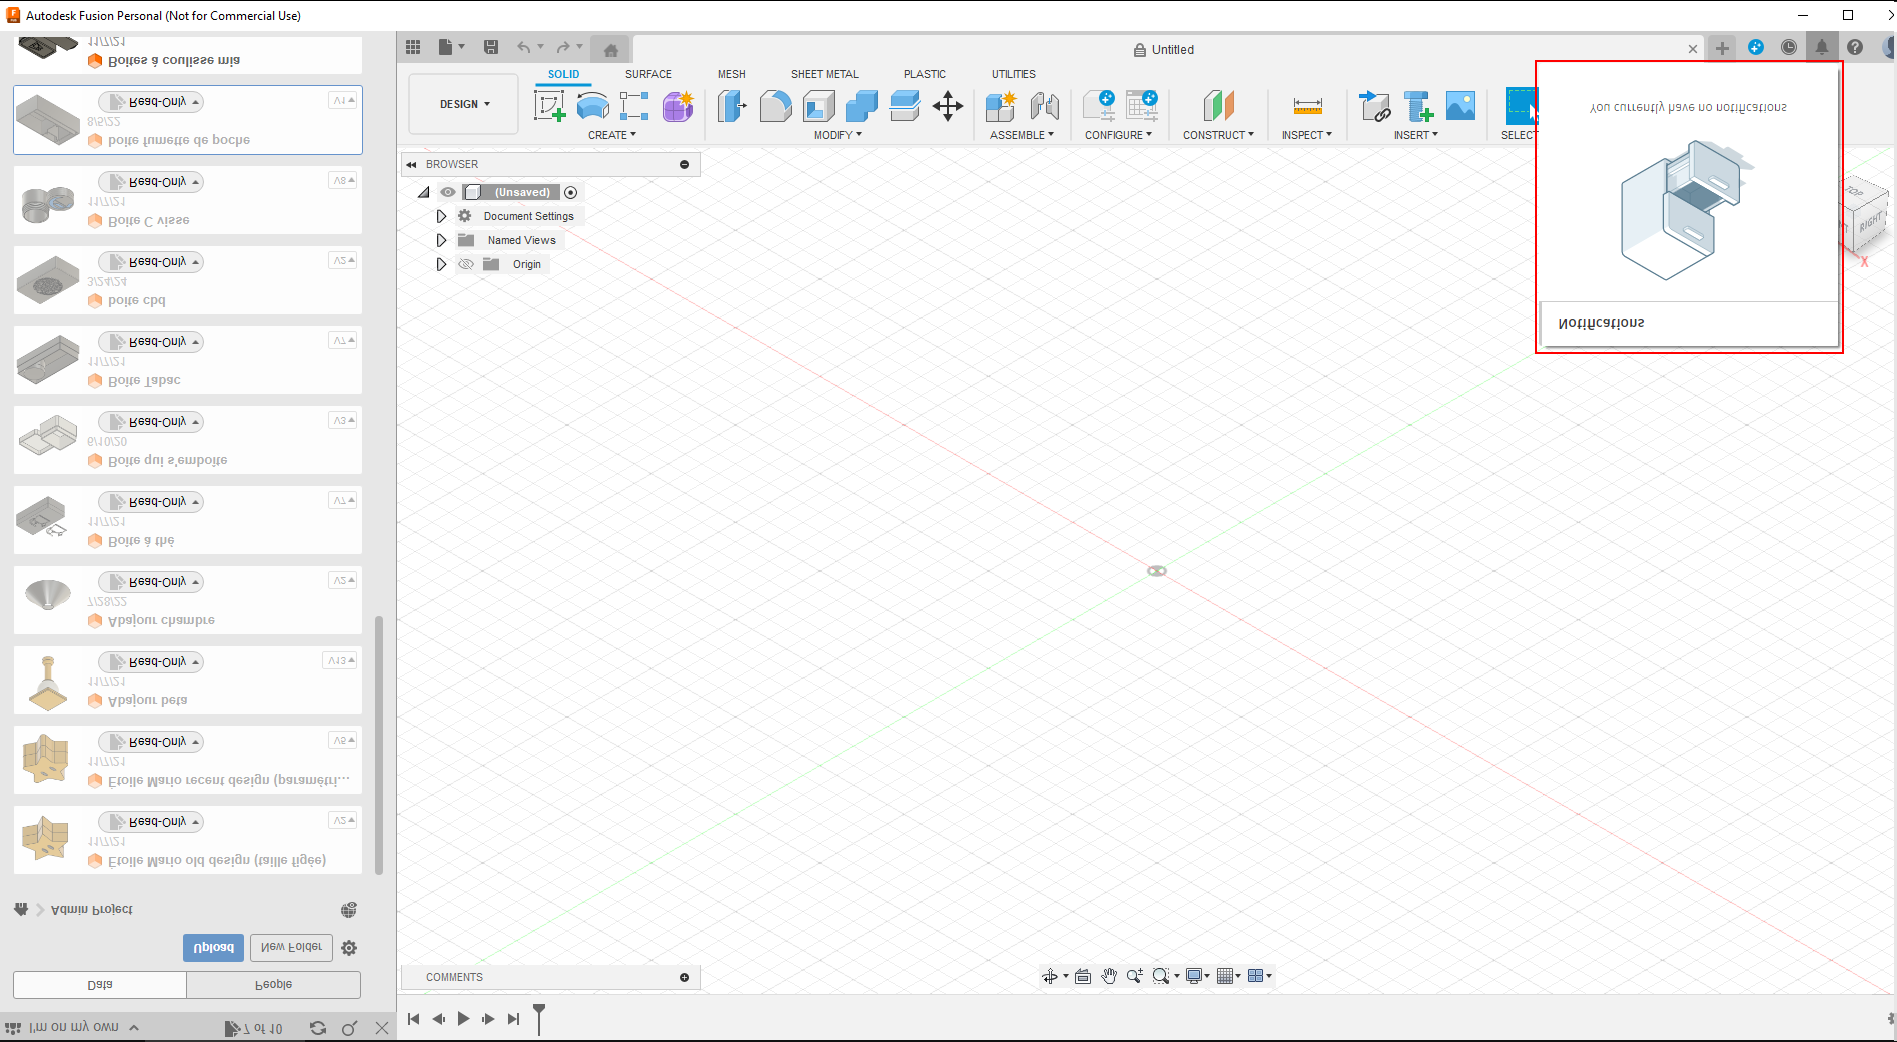Toggle visibility of the (Unsaved) root component

tap(447, 192)
